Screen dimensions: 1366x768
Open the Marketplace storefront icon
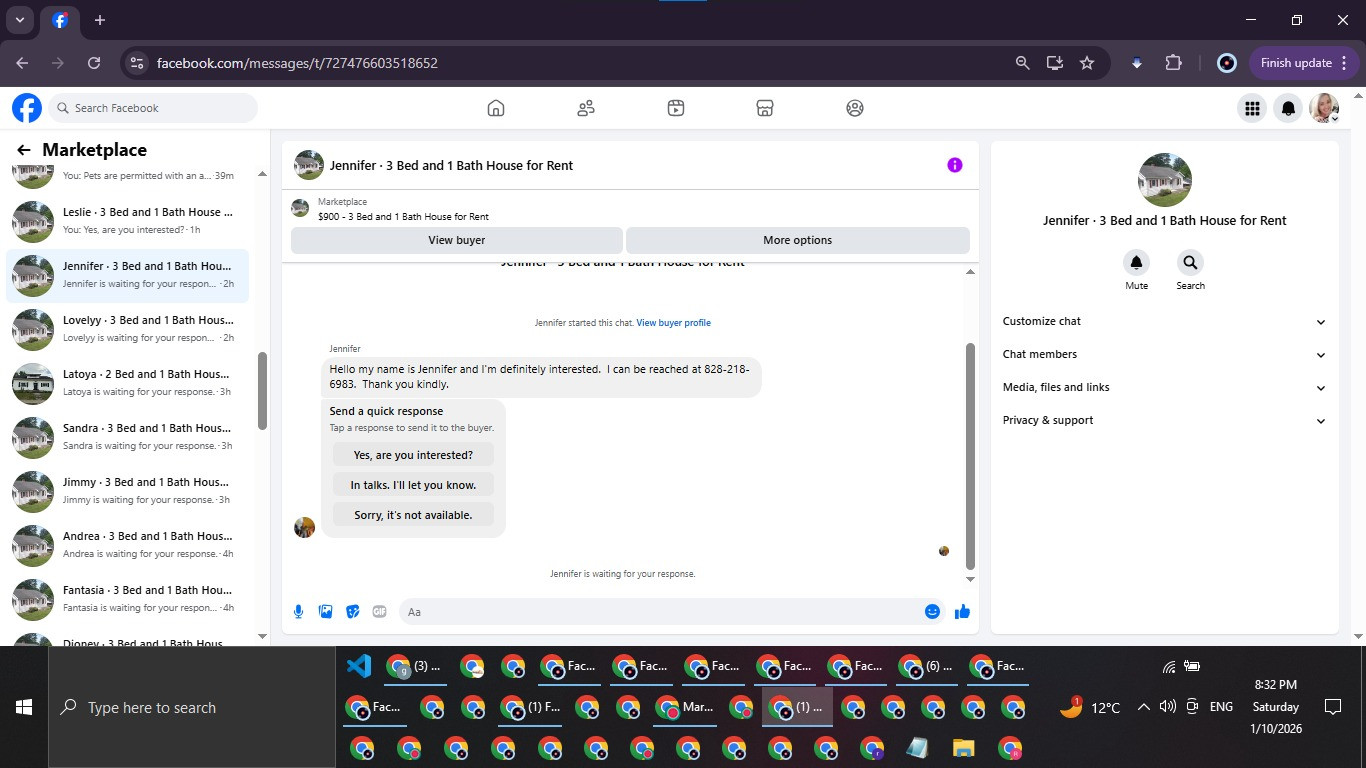pos(765,108)
